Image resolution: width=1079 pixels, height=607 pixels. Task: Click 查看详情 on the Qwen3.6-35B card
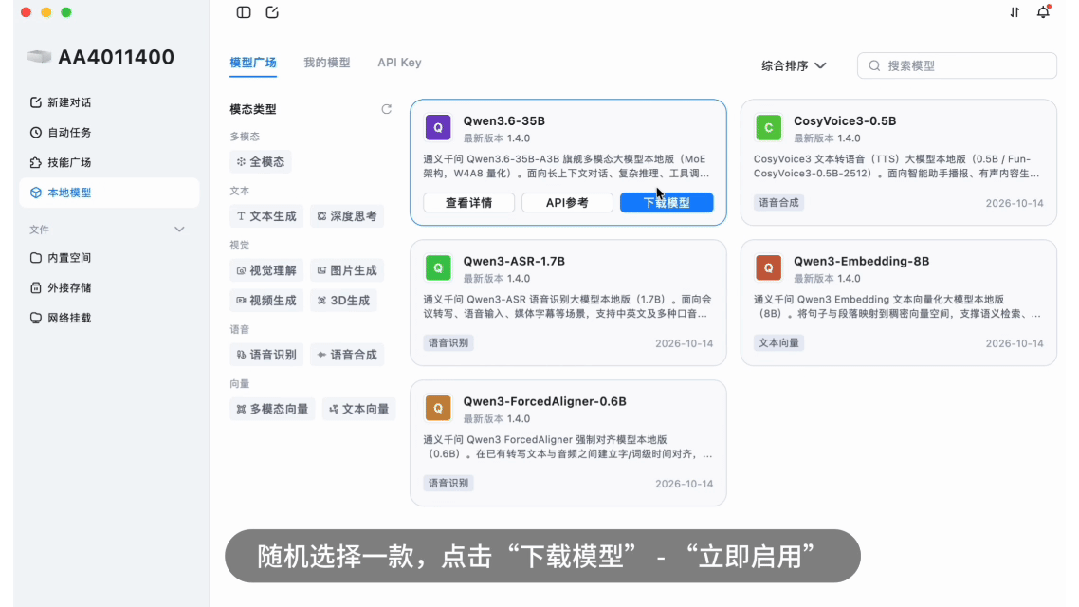469,202
